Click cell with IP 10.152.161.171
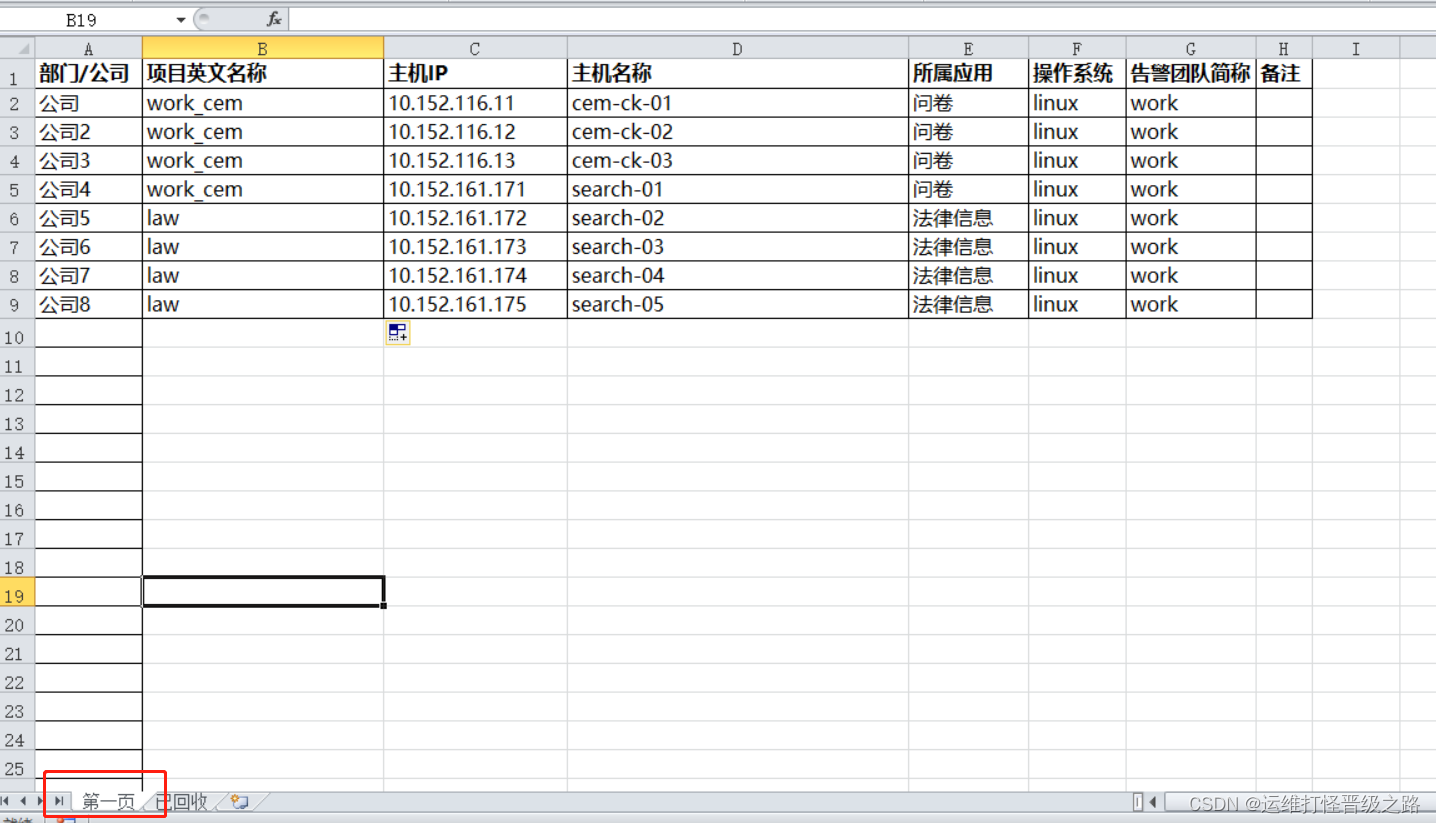Image resolution: width=1436 pixels, height=823 pixels. 475,190
